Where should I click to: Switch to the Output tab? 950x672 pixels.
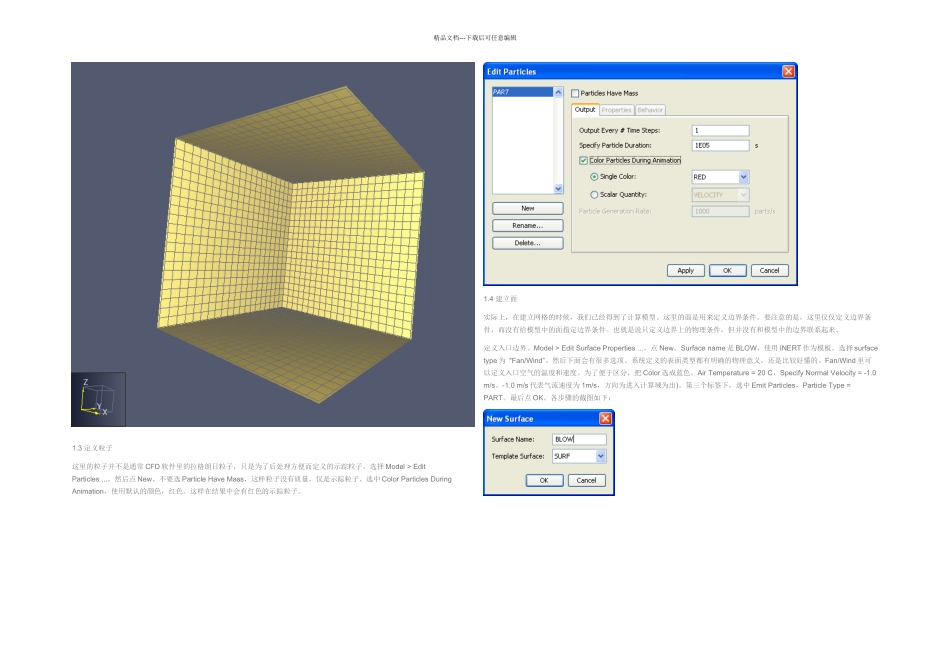pyautogui.click(x=585, y=110)
